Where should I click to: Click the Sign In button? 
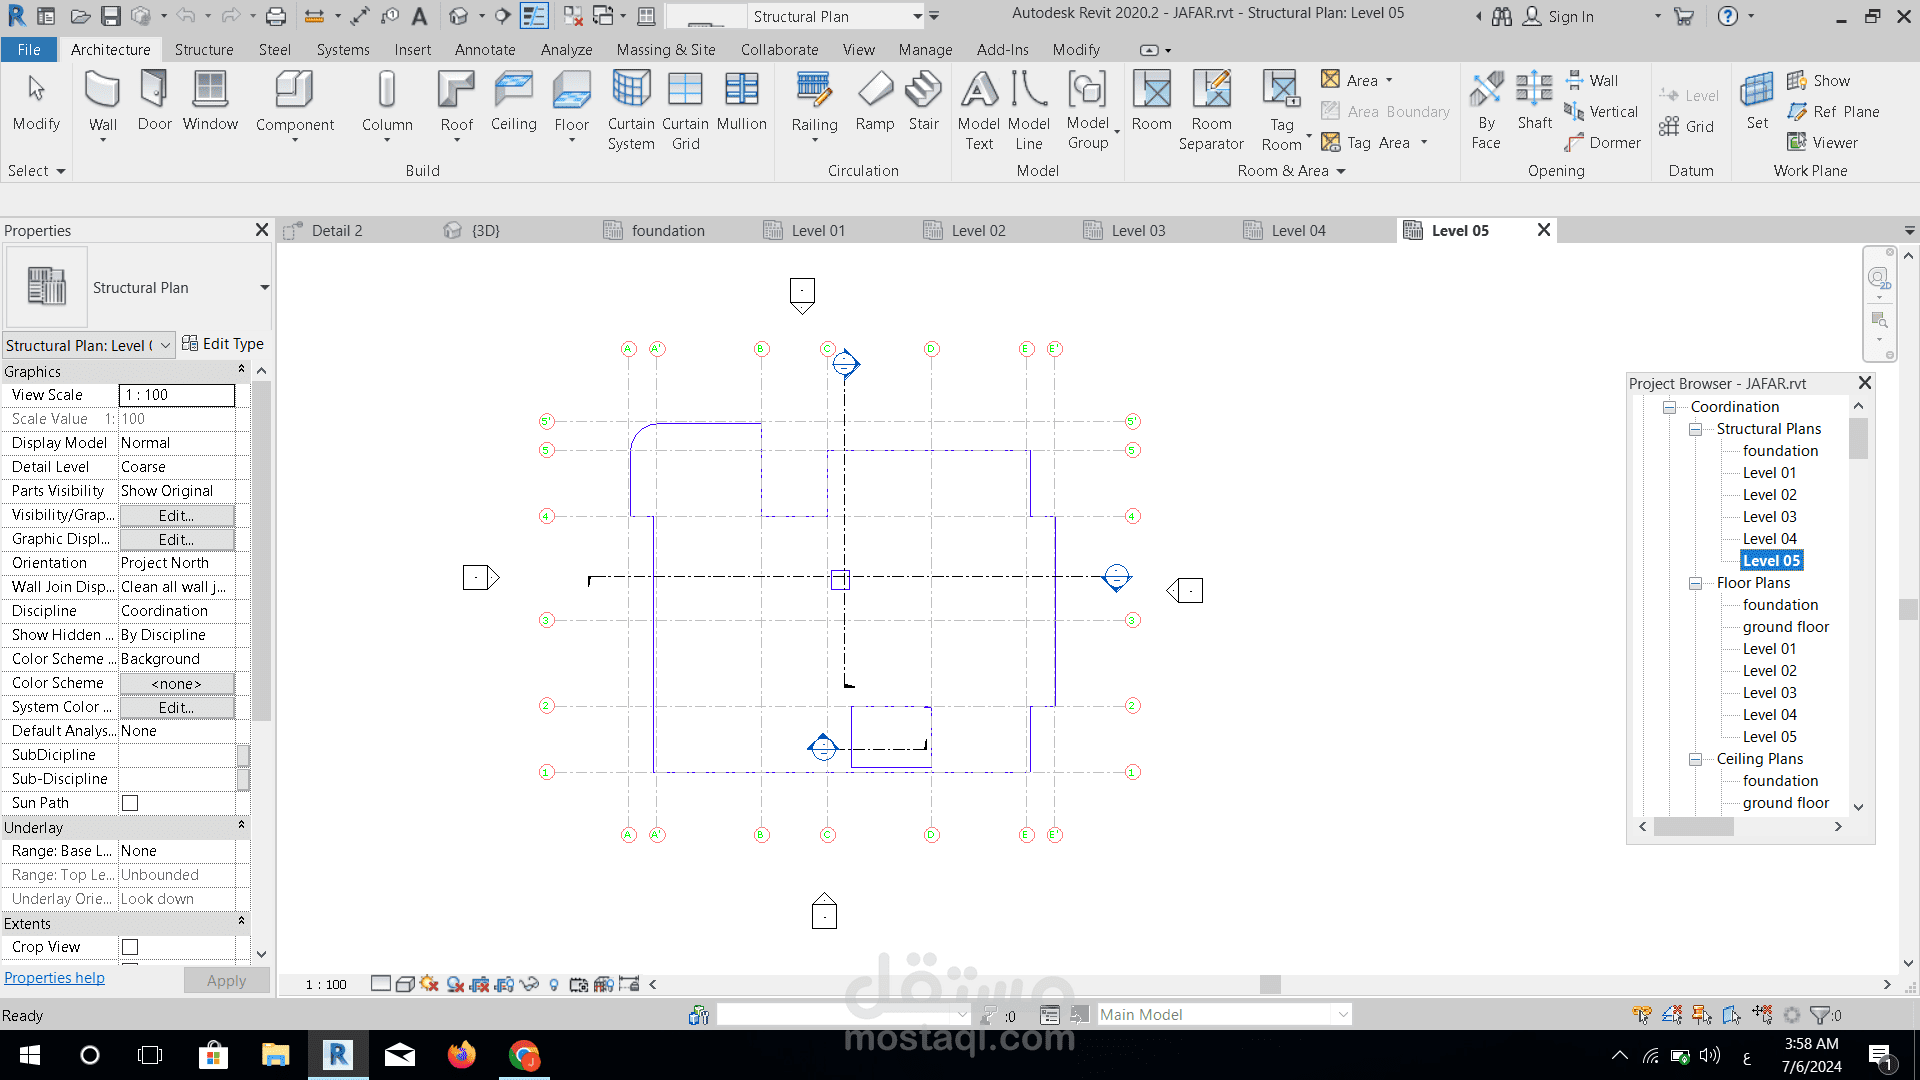tap(1559, 16)
